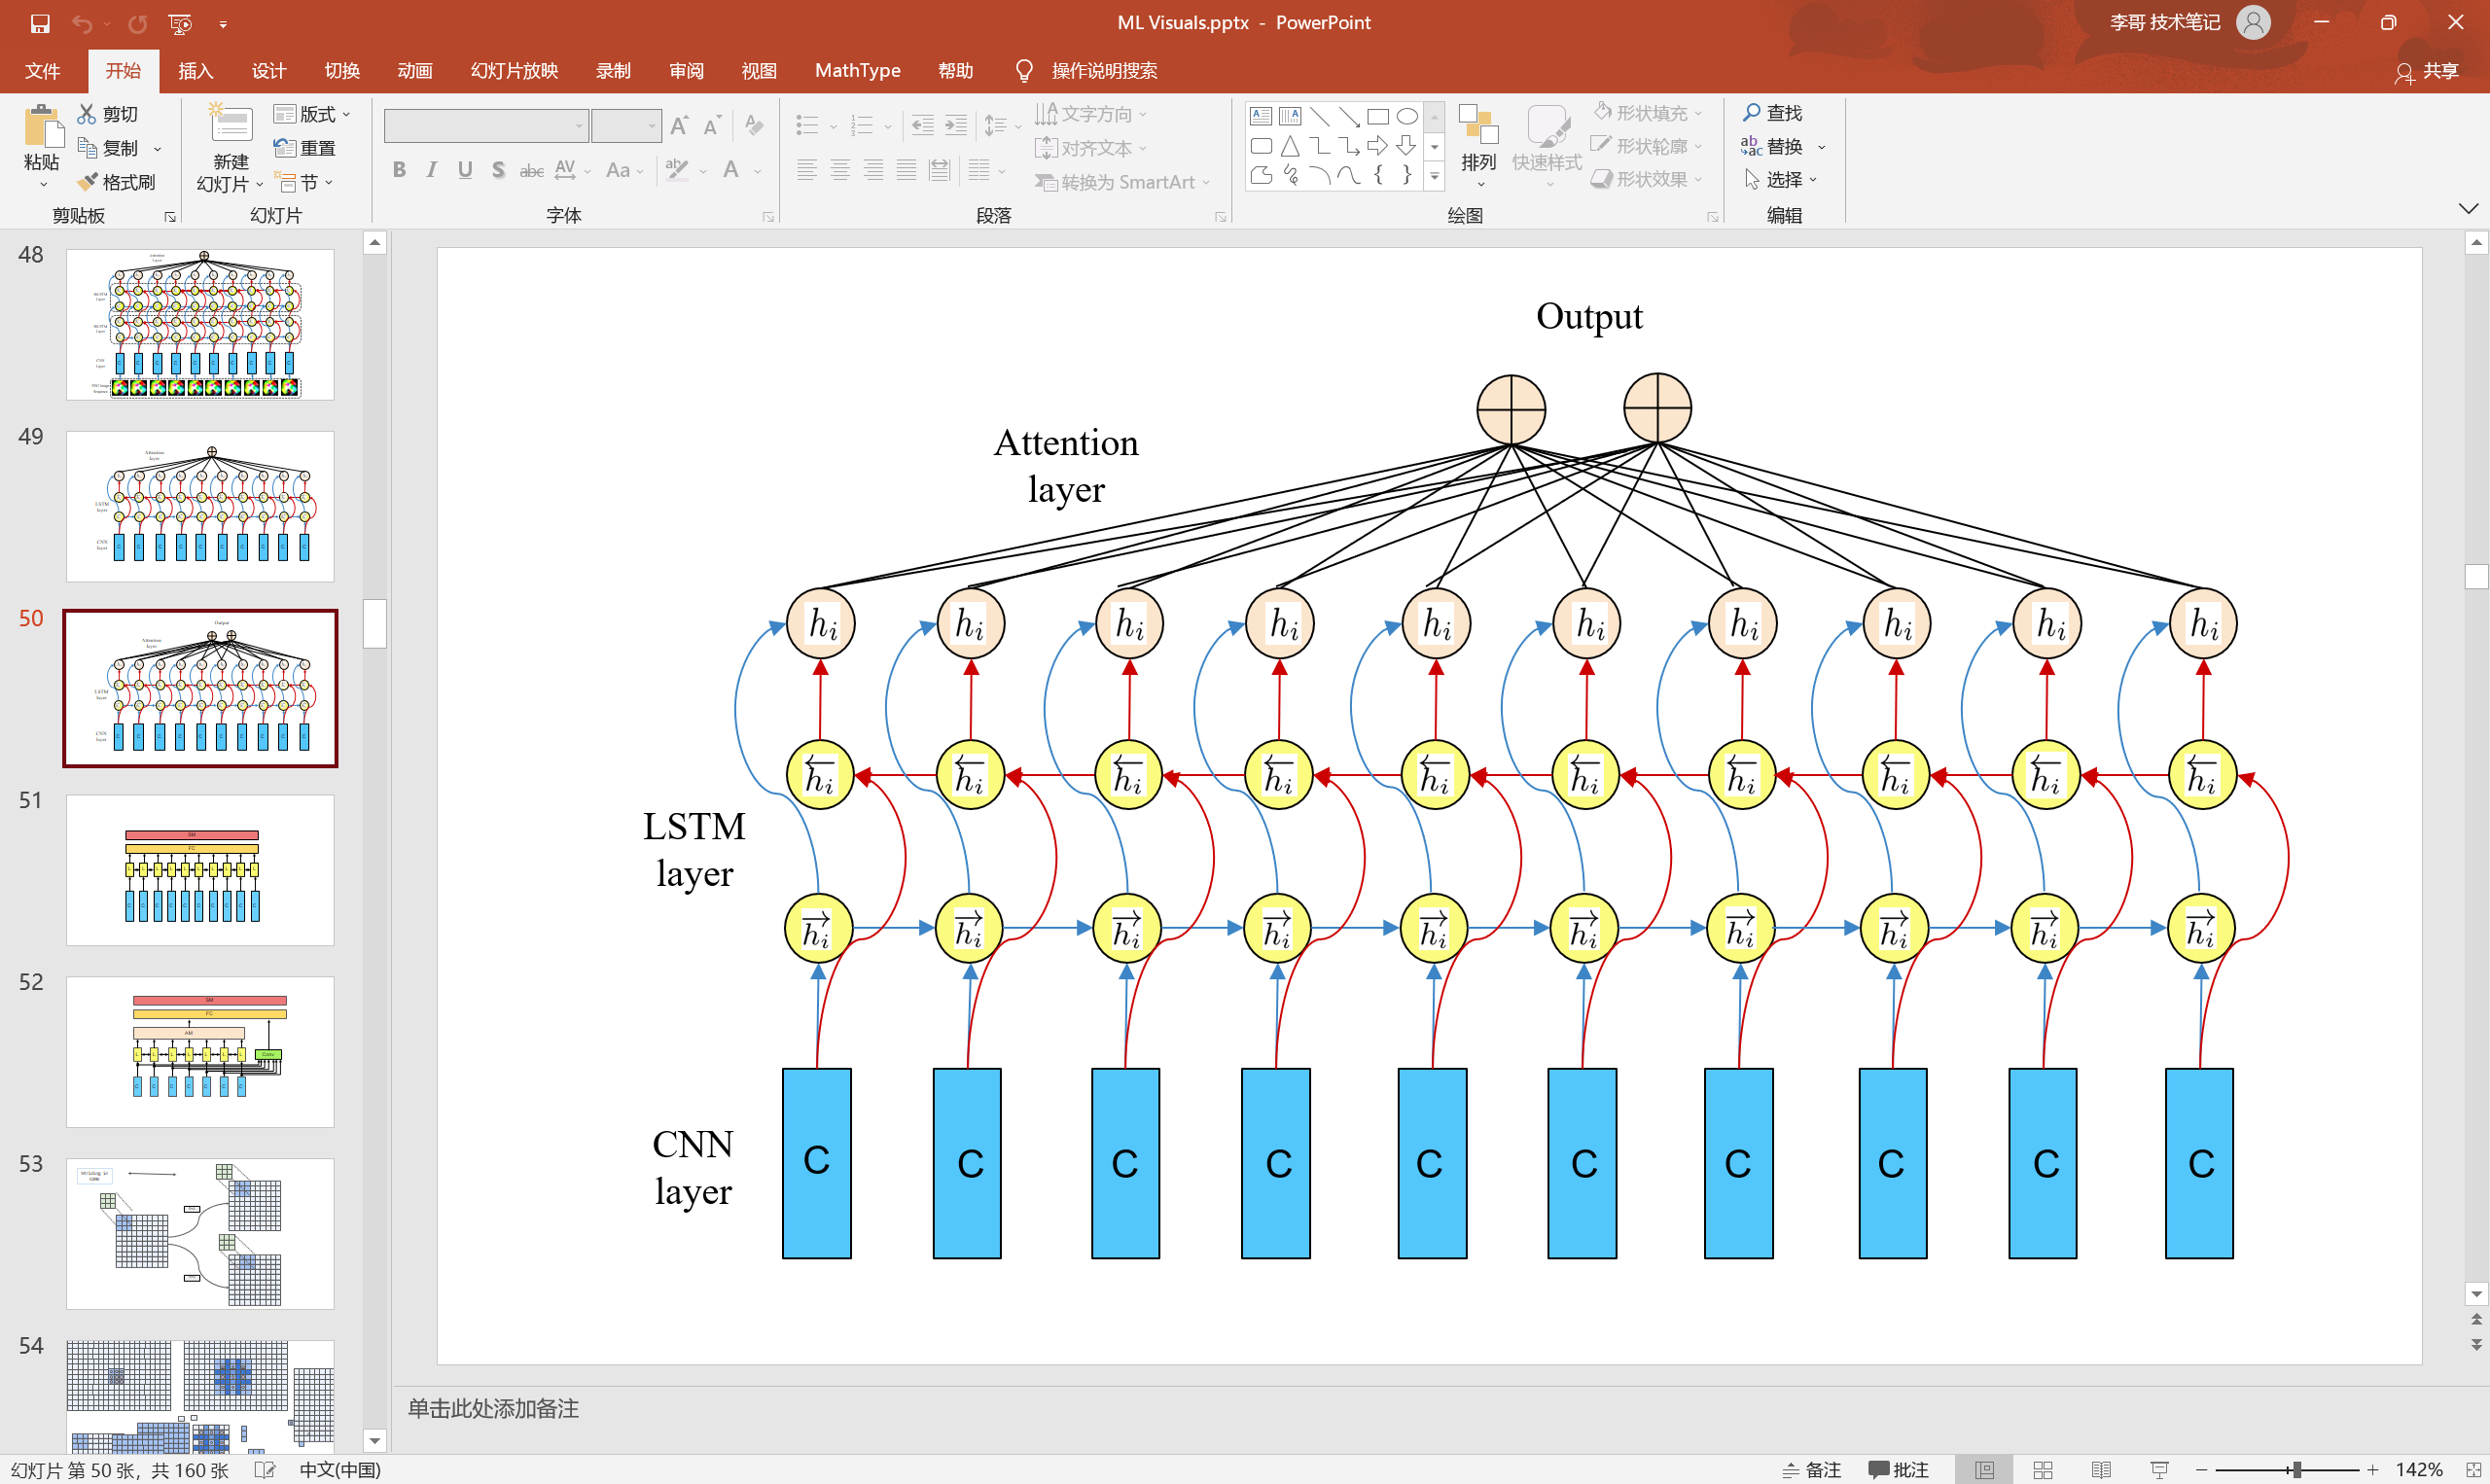Decrease font size icon
The height and width of the screenshot is (1484, 2490).
712,126
